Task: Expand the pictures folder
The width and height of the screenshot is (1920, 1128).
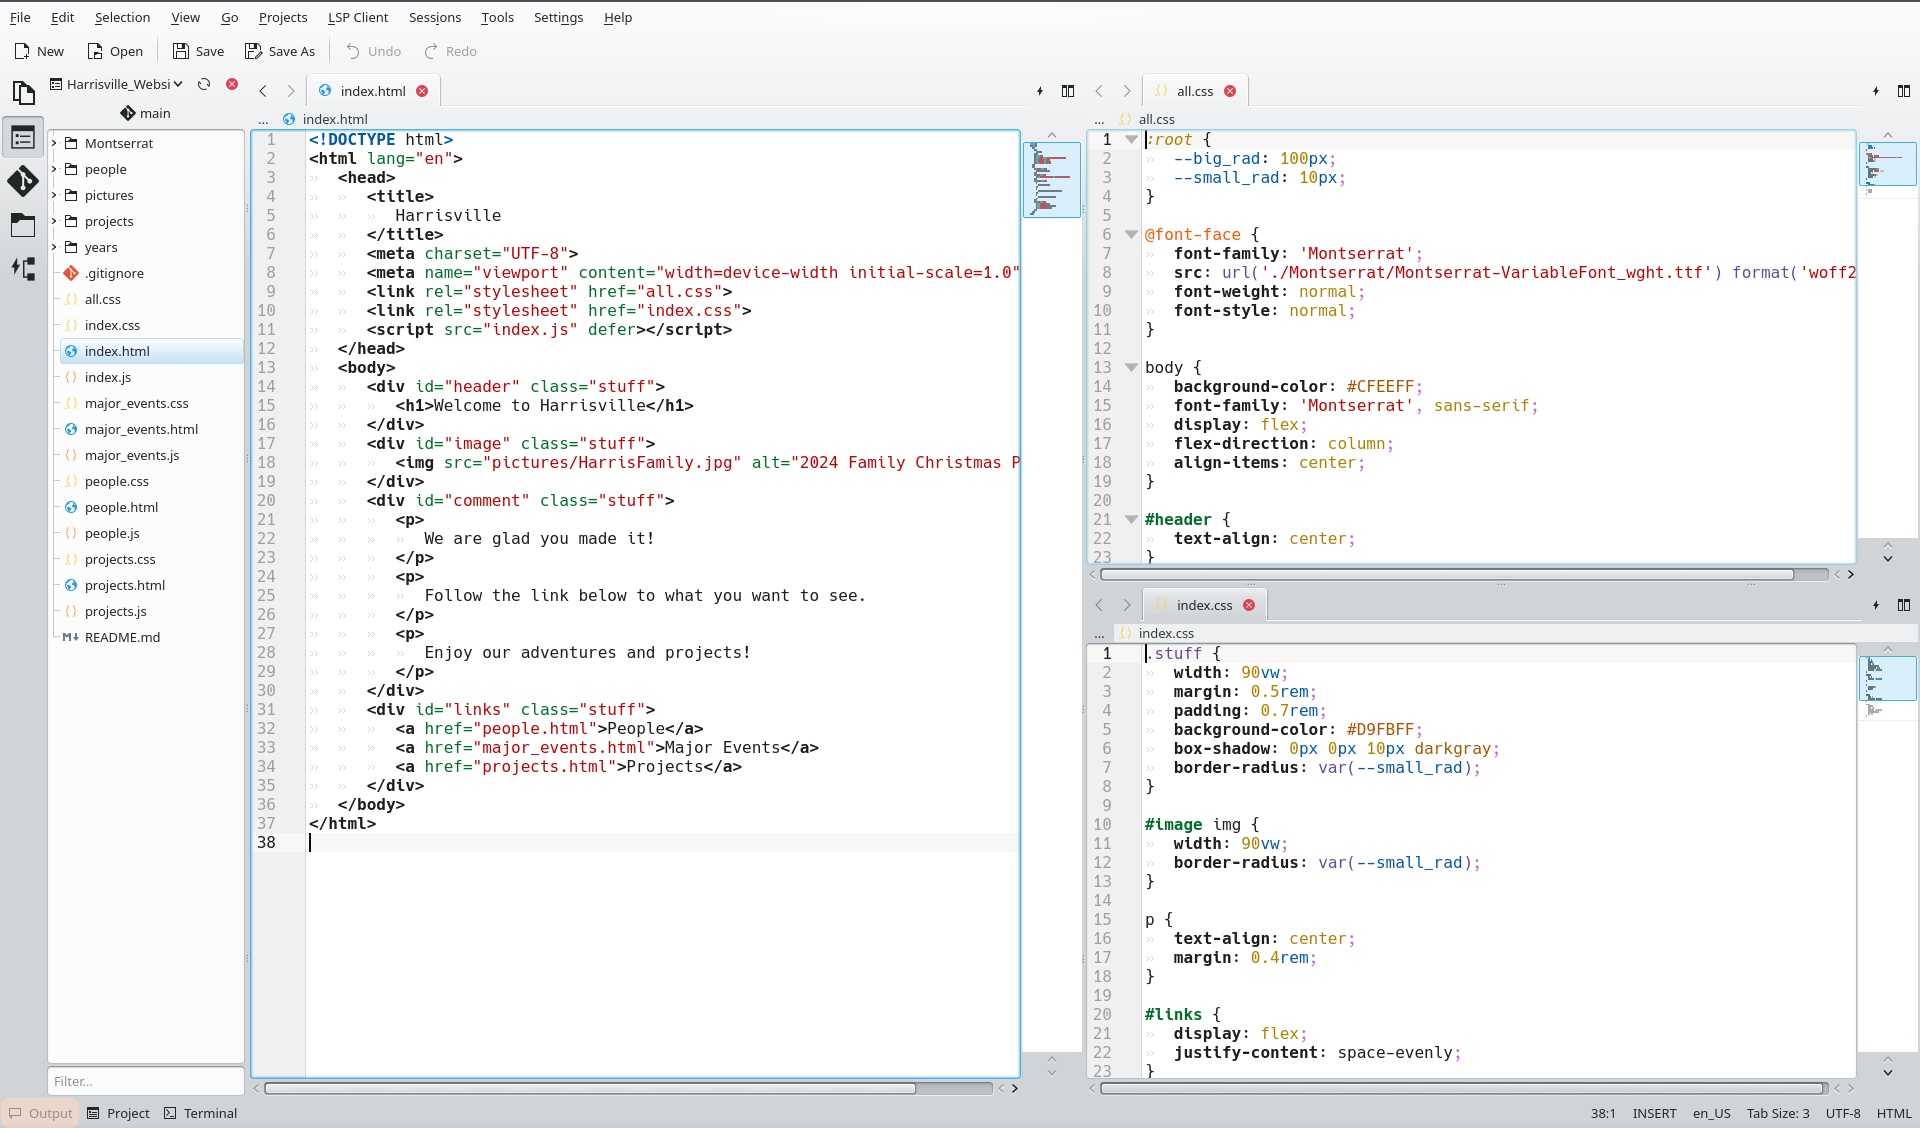Action: (x=54, y=195)
